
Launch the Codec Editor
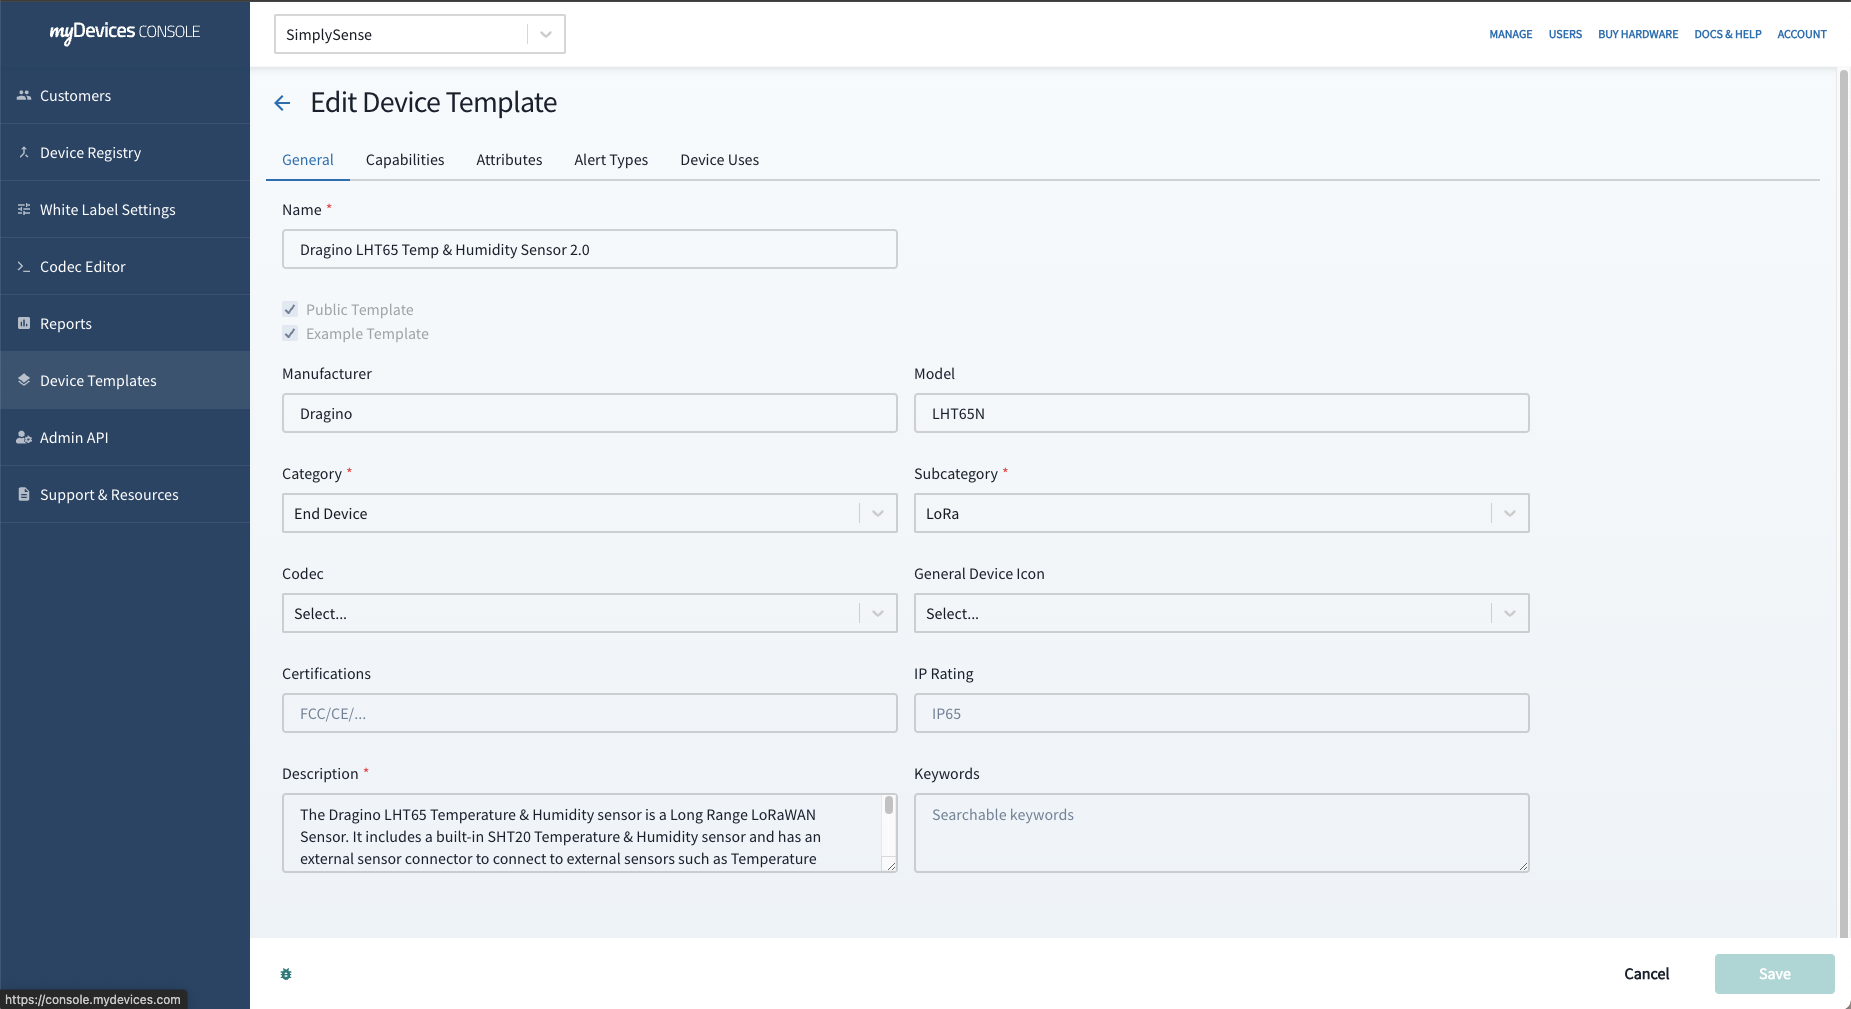[x=82, y=266]
